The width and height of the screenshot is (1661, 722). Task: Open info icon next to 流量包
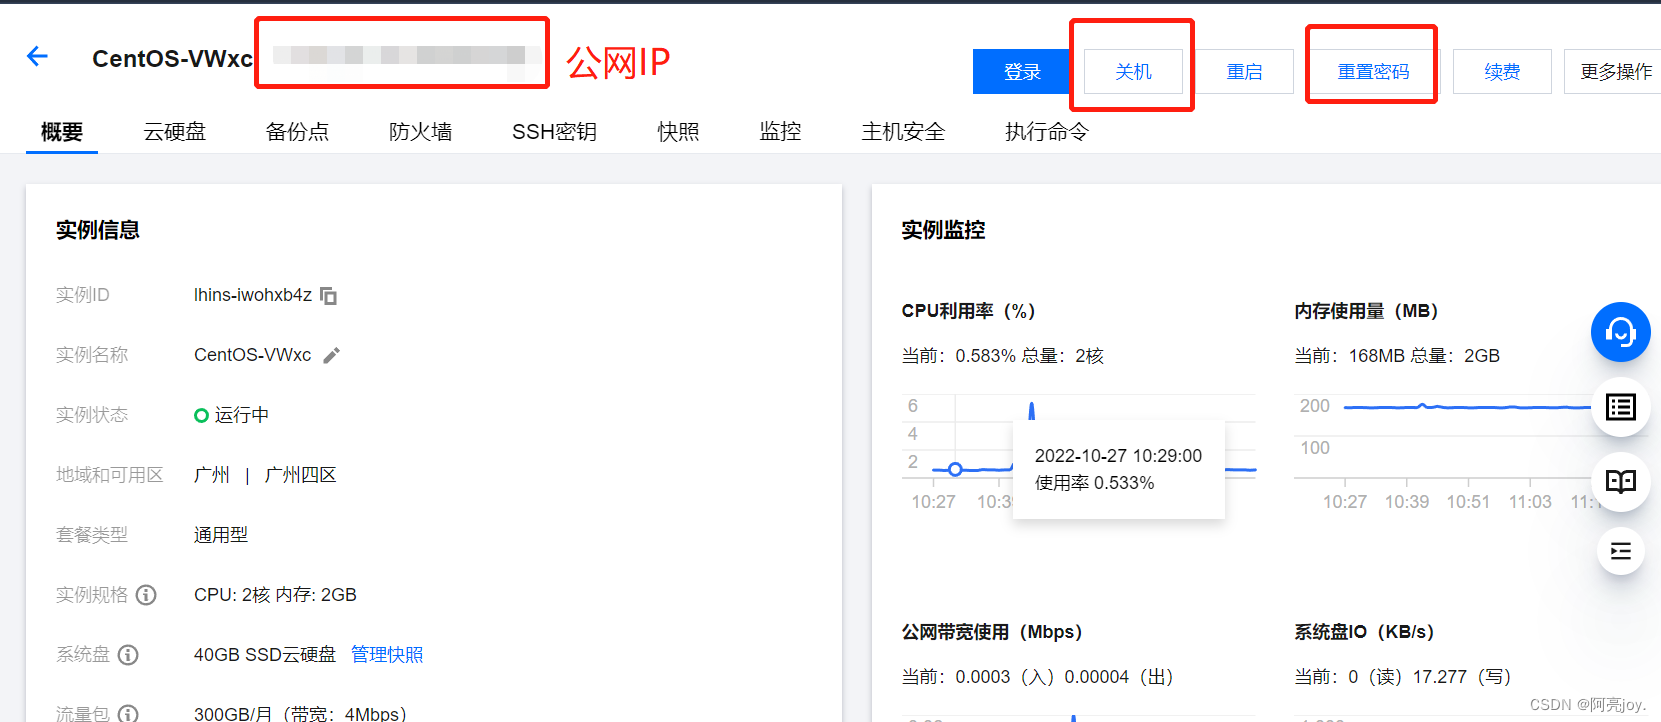pos(128,713)
